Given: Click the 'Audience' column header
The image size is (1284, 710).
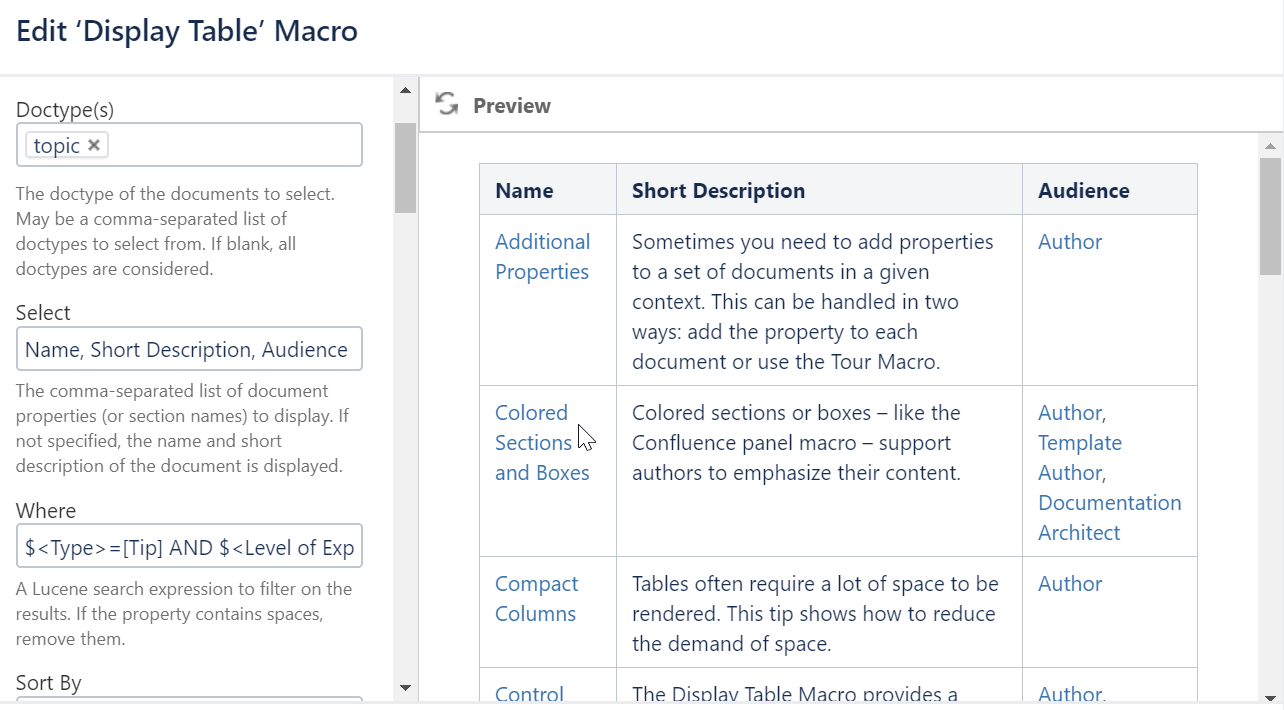Looking at the screenshot, I should [x=1083, y=189].
